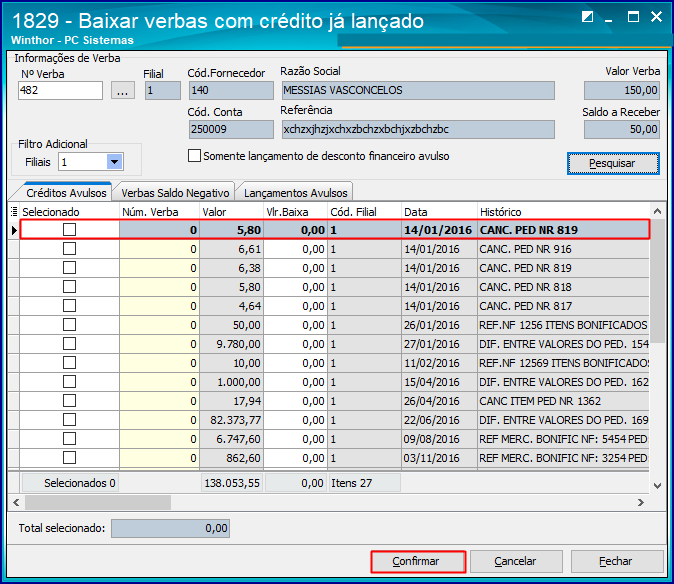The width and height of the screenshot is (674, 584).
Task: Click the Confirmar button
Action: point(418,561)
